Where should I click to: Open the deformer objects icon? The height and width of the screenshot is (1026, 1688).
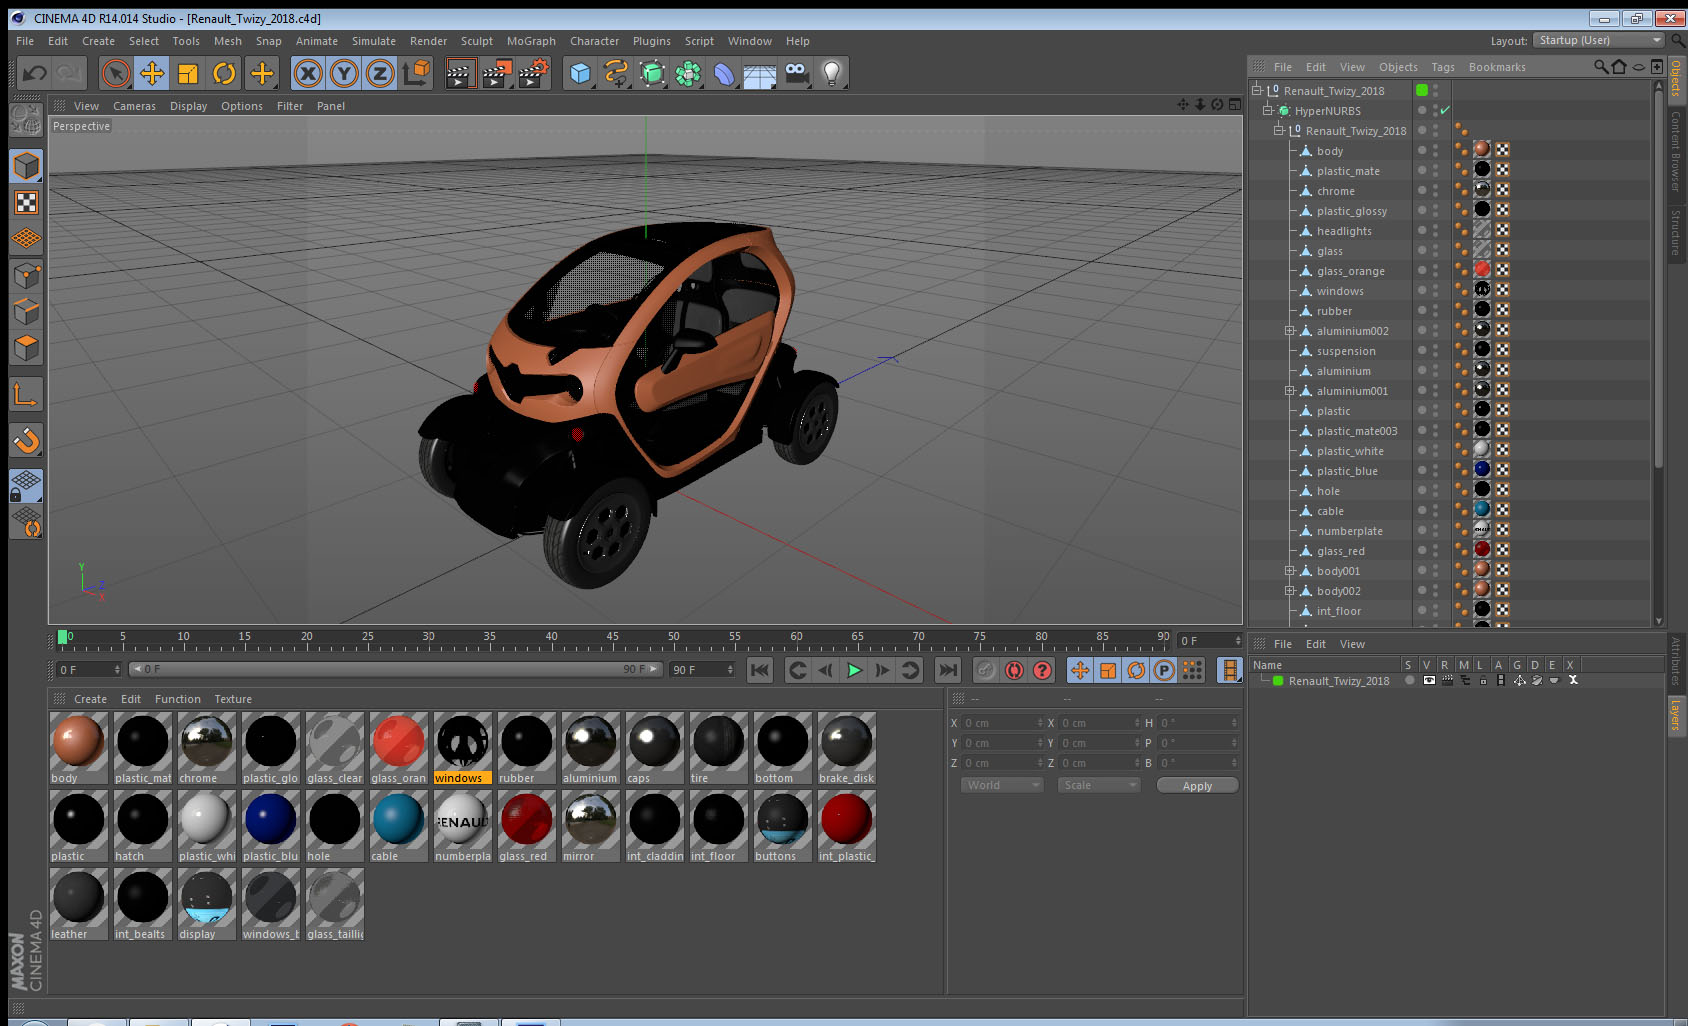click(724, 73)
